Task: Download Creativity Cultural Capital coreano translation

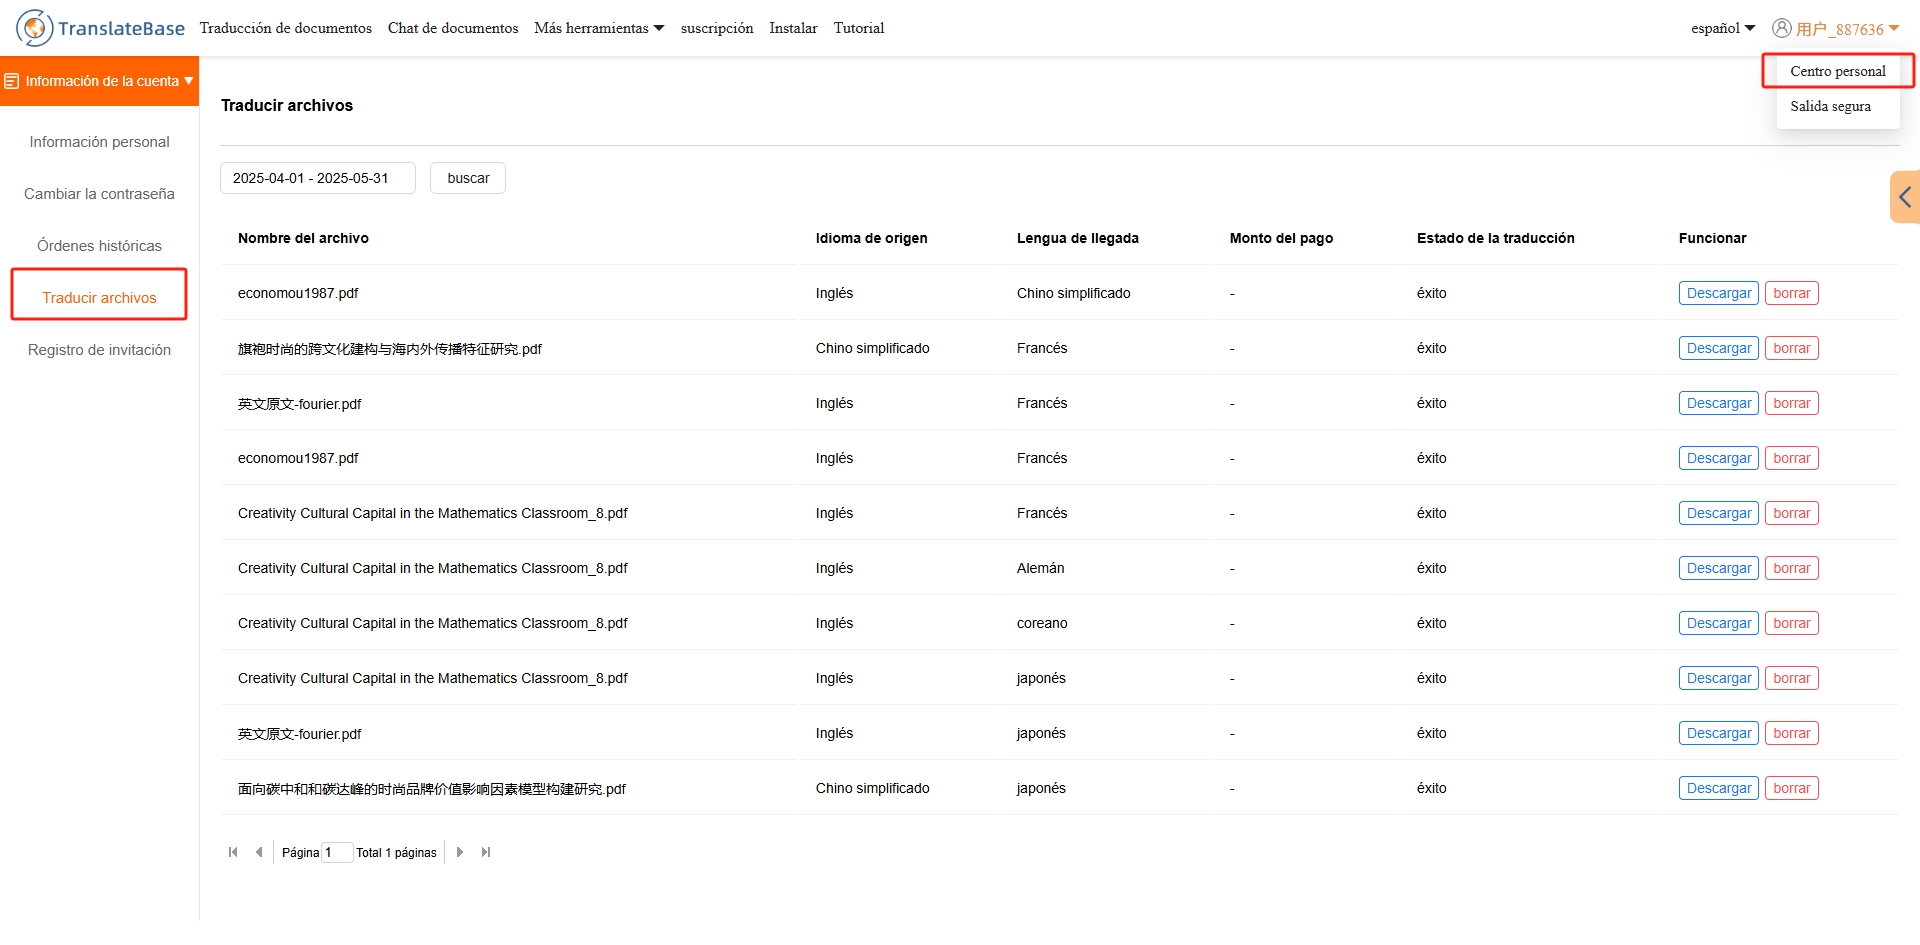Action: pos(1719,623)
